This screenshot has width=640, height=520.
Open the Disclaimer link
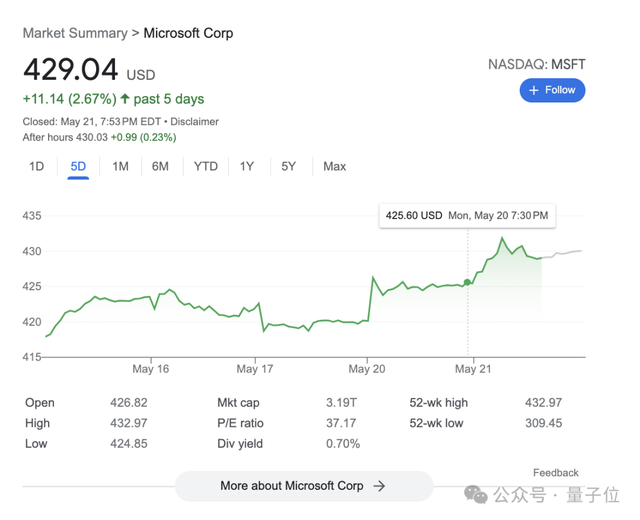tap(194, 122)
